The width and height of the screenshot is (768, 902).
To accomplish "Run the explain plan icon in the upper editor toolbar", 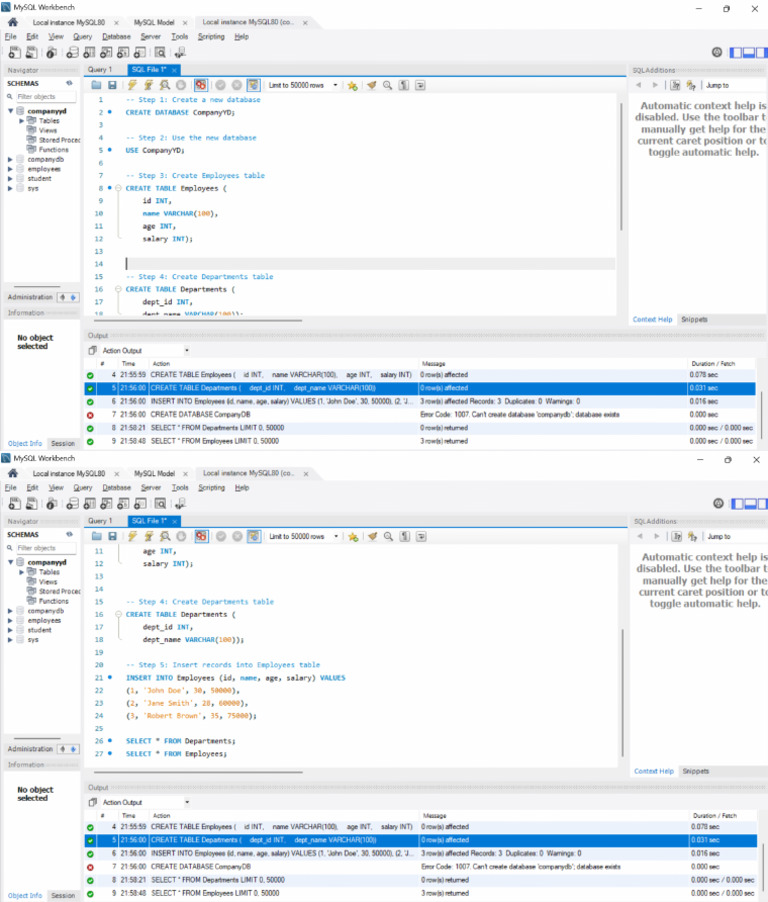I will 165,85.
